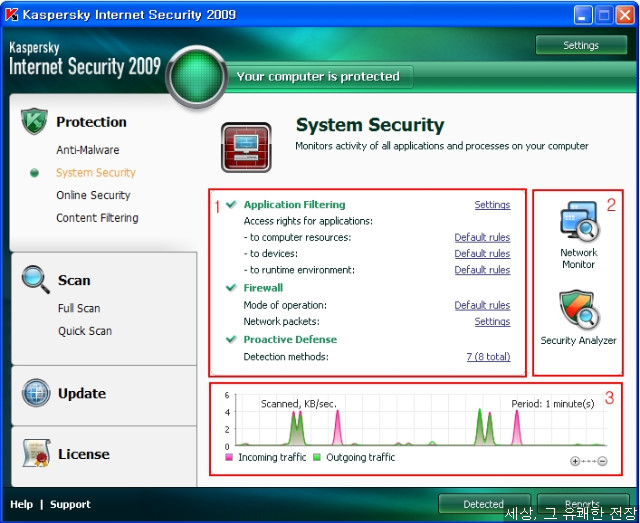640x523 pixels.
Task: Toggle Application Filtering green checkmark
Action: point(231,204)
